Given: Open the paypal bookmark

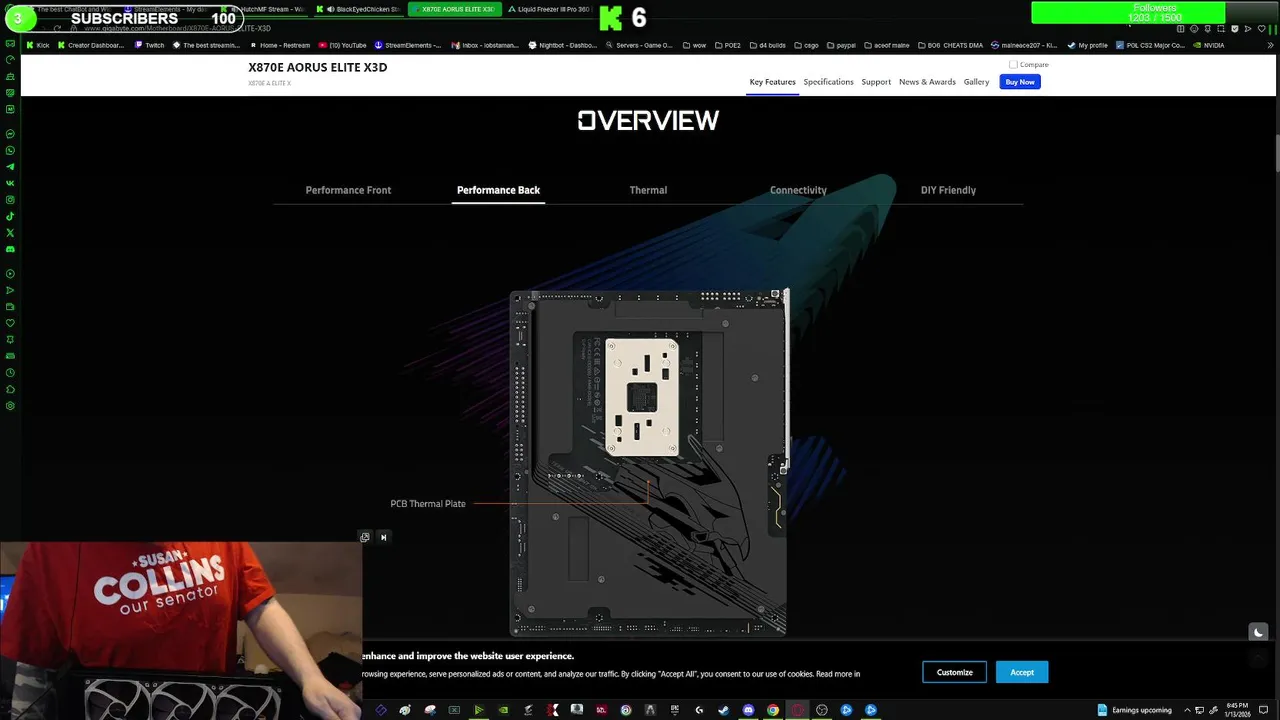Looking at the screenshot, I should tap(841, 45).
